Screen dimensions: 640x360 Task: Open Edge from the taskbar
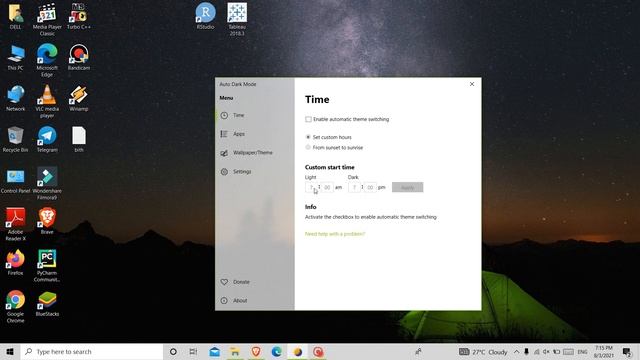tap(277, 351)
